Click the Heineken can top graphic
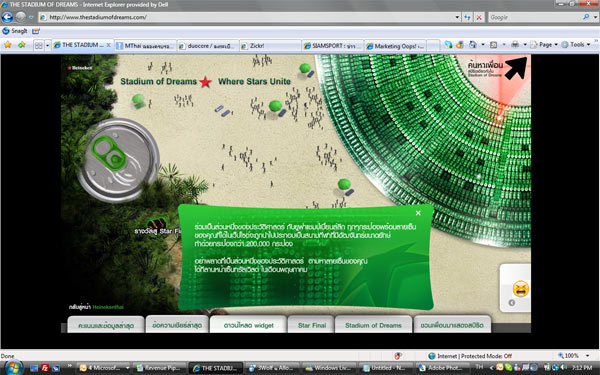This screenshot has width=600, height=375. pyautogui.click(x=119, y=160)
